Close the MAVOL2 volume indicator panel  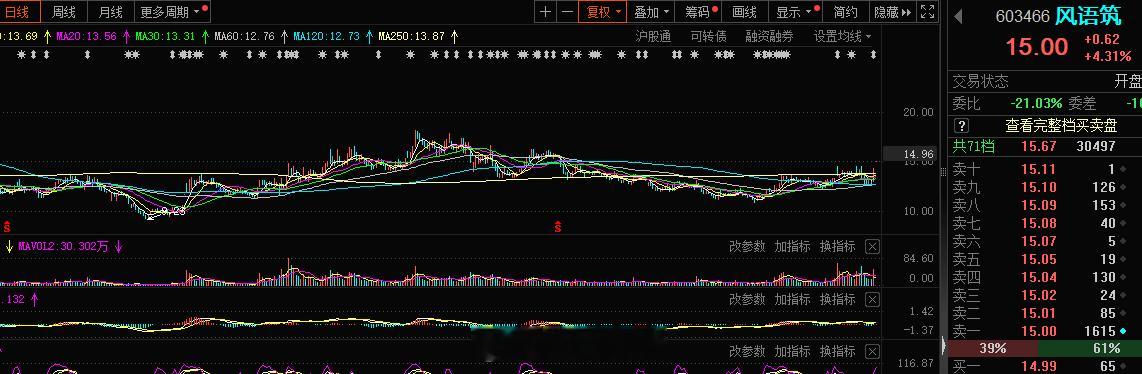click(x=872, y=247)
